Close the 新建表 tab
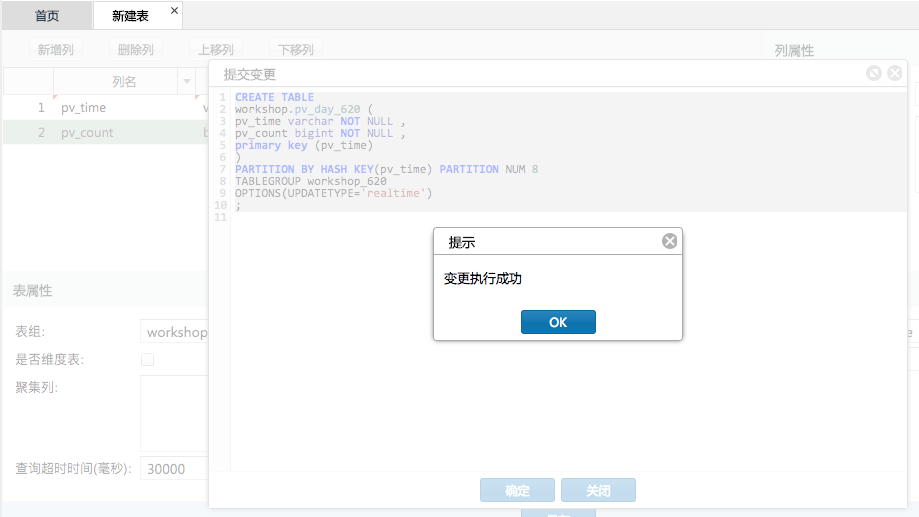This screenshot has width=919, height=517. coord(174,11)
